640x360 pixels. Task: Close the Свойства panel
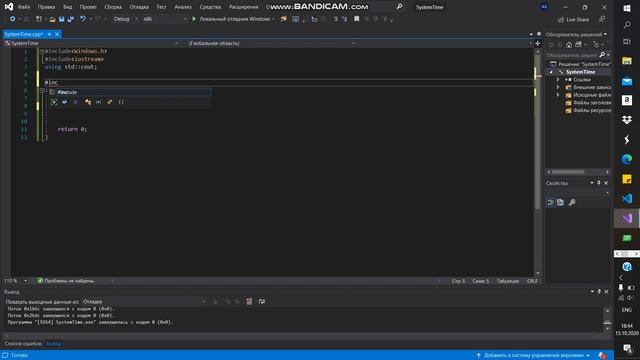[606, 183]
